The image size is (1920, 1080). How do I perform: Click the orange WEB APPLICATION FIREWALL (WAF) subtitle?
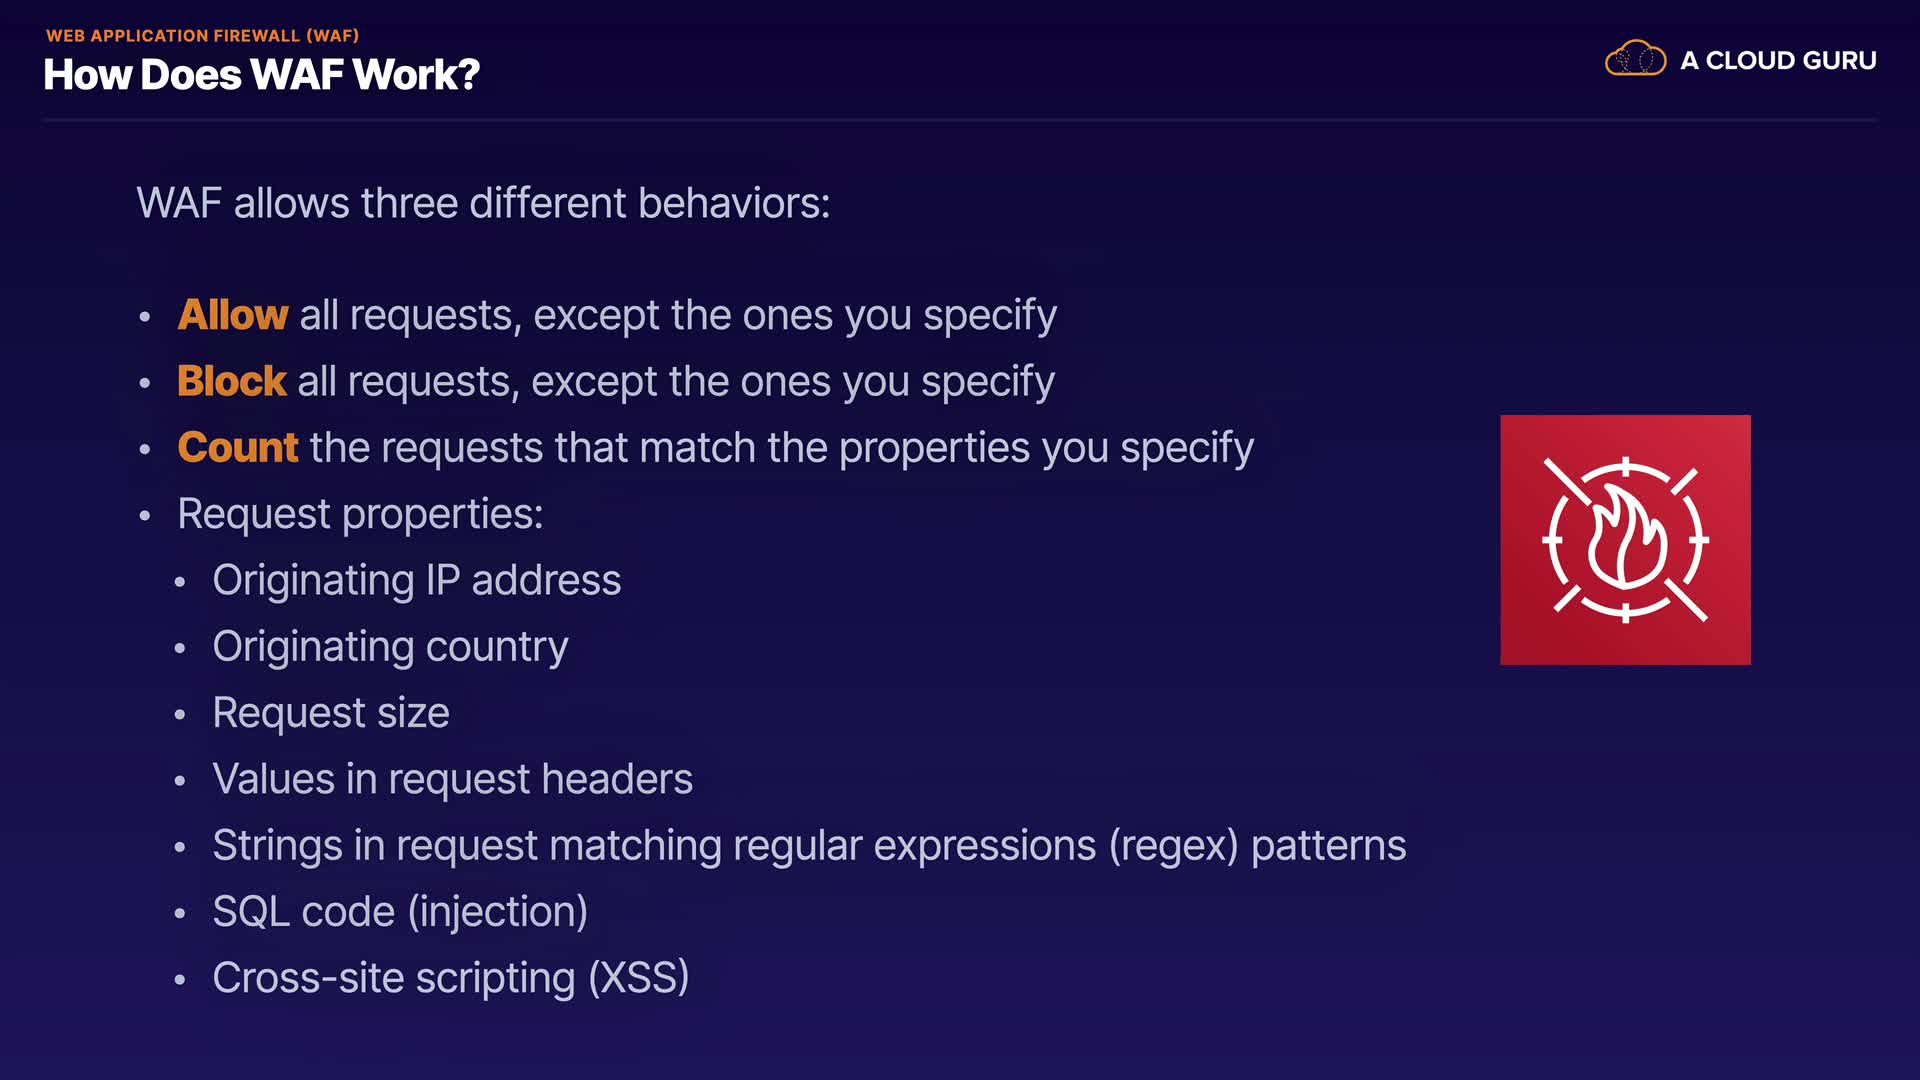(202, 35)
